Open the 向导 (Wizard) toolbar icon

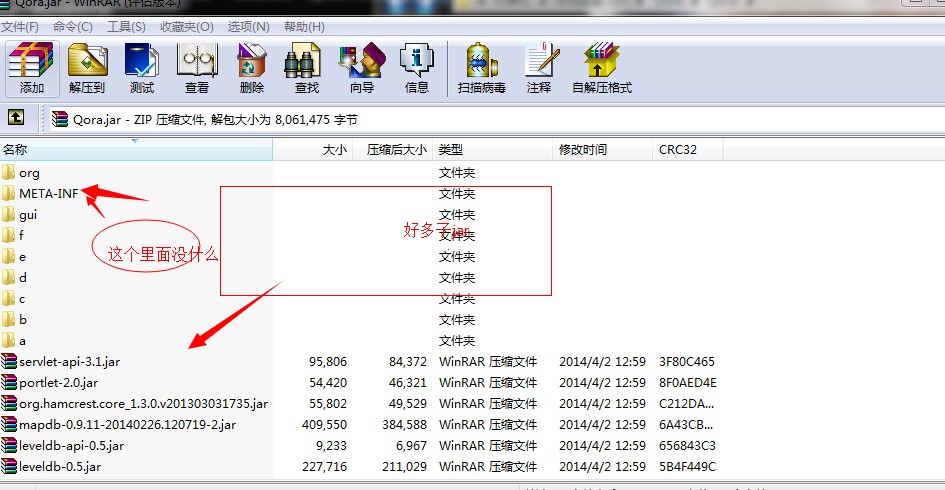pos(362,69)
